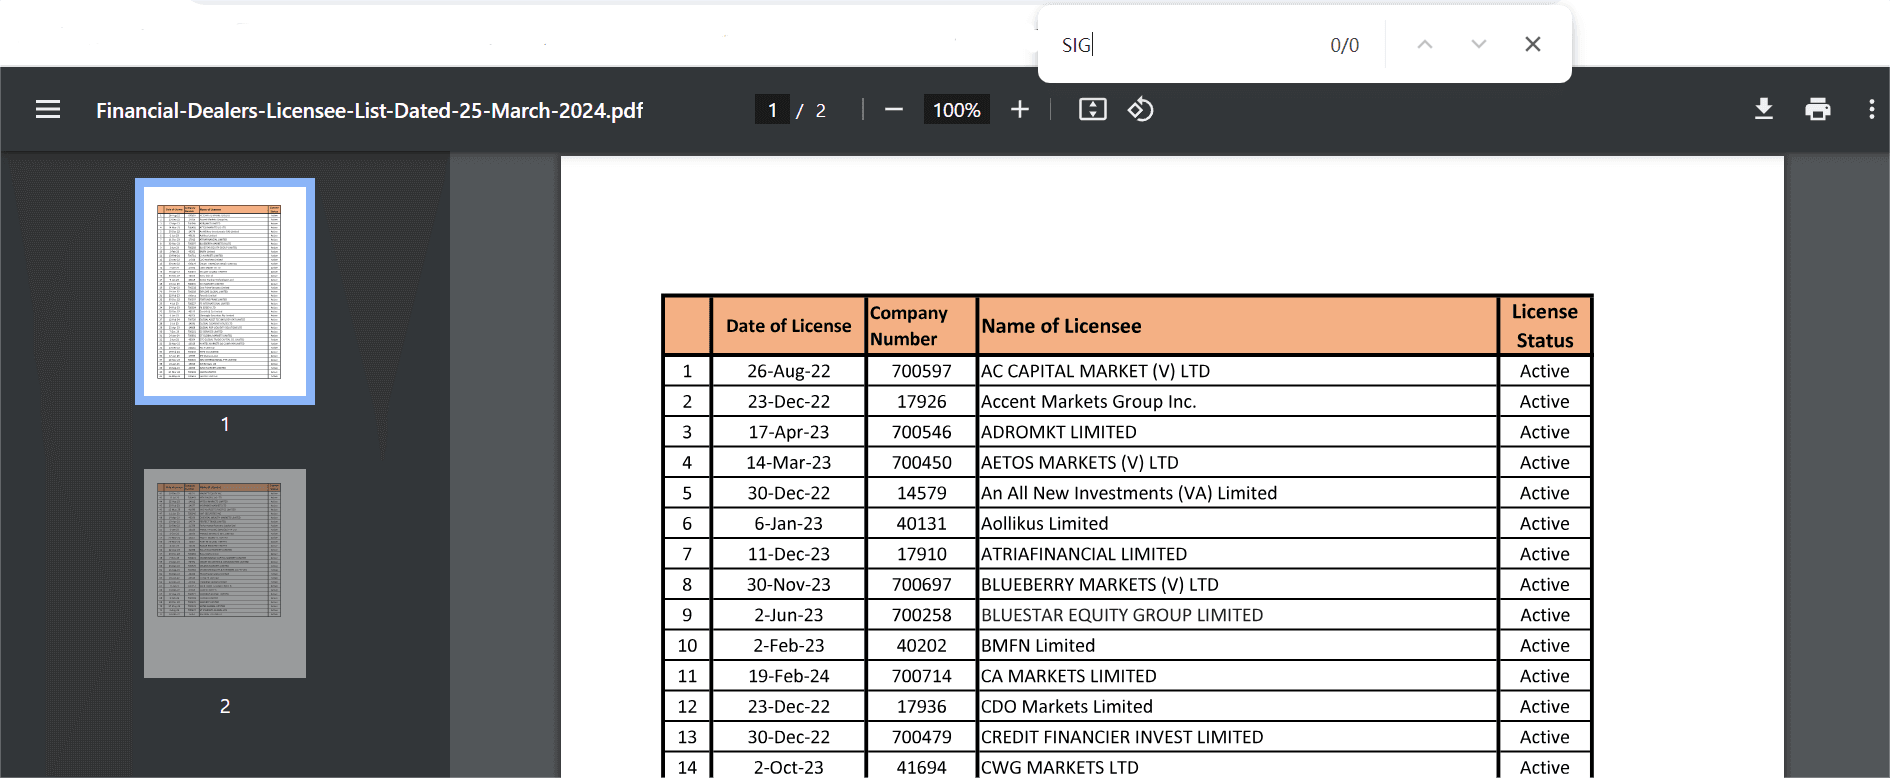1890x778 pixels.
Task: Click company number '700479'
Action: tap(922, 737)
